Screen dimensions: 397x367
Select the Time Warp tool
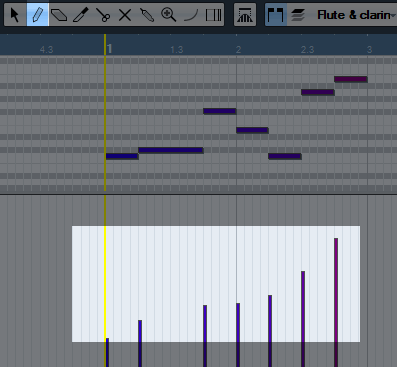click(x=213, y=15)
